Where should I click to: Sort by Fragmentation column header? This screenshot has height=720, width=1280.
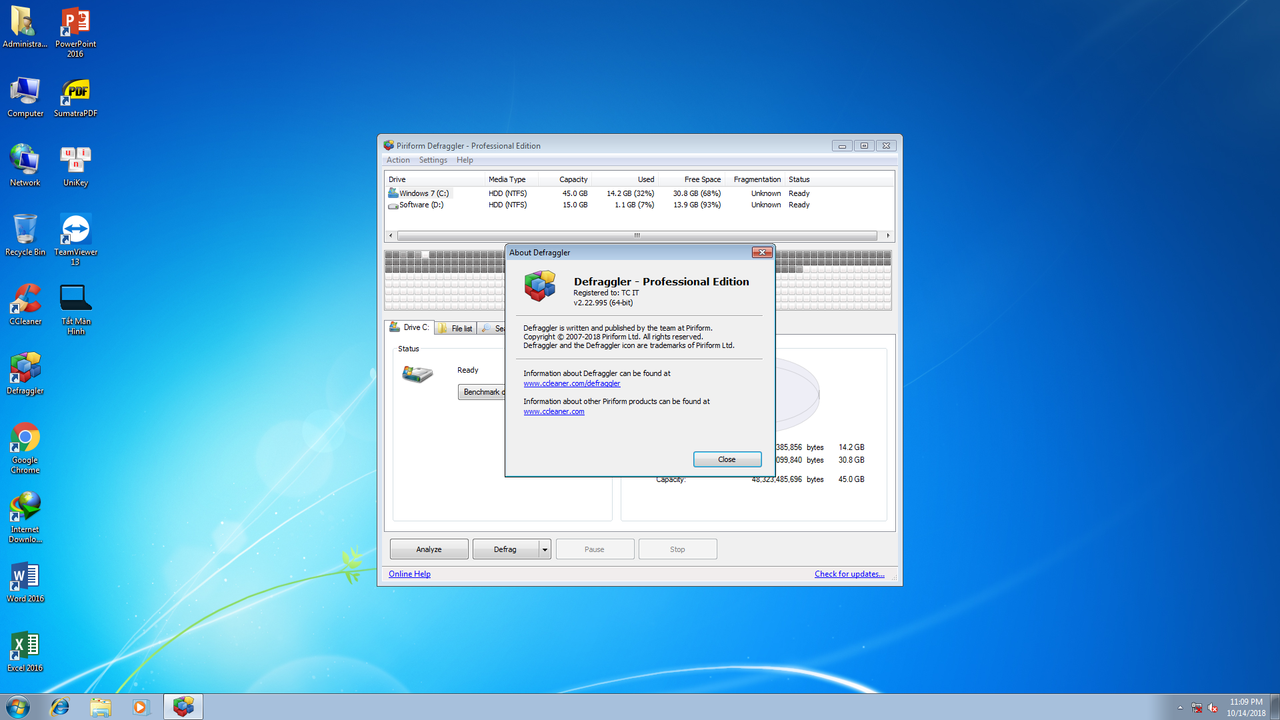(x=755, y=179)
